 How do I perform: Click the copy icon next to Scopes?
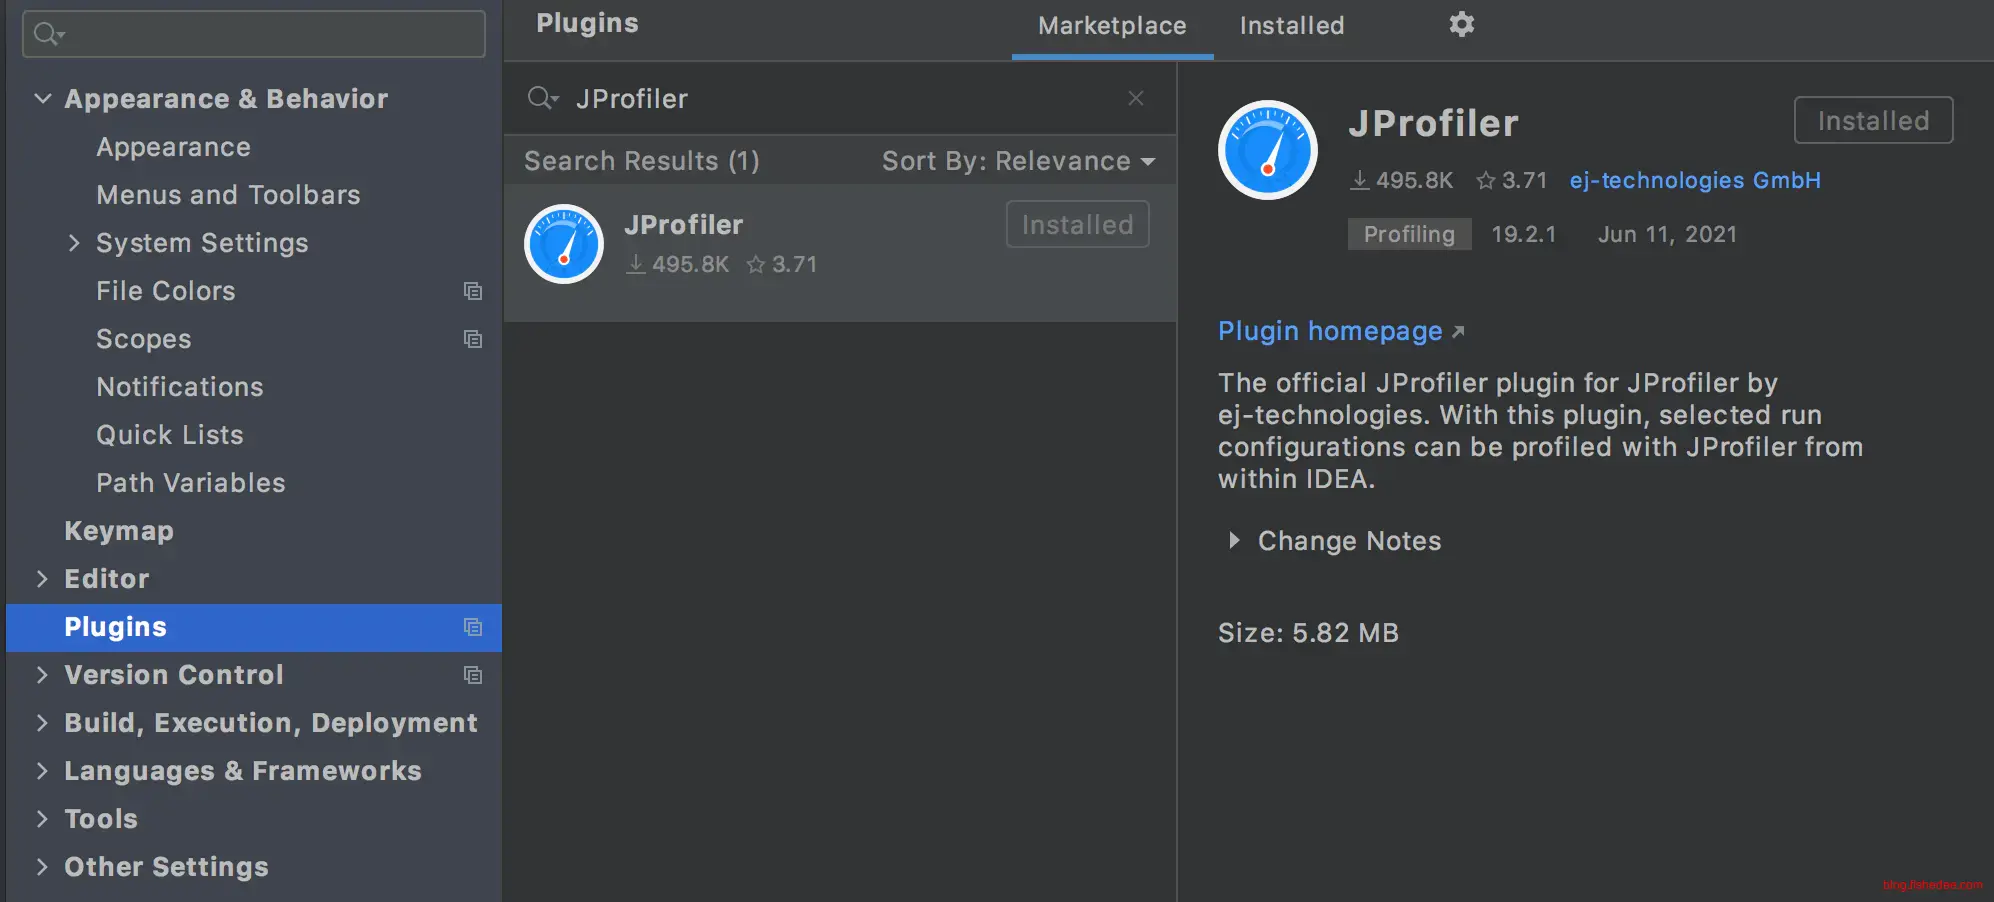[473, 339]
